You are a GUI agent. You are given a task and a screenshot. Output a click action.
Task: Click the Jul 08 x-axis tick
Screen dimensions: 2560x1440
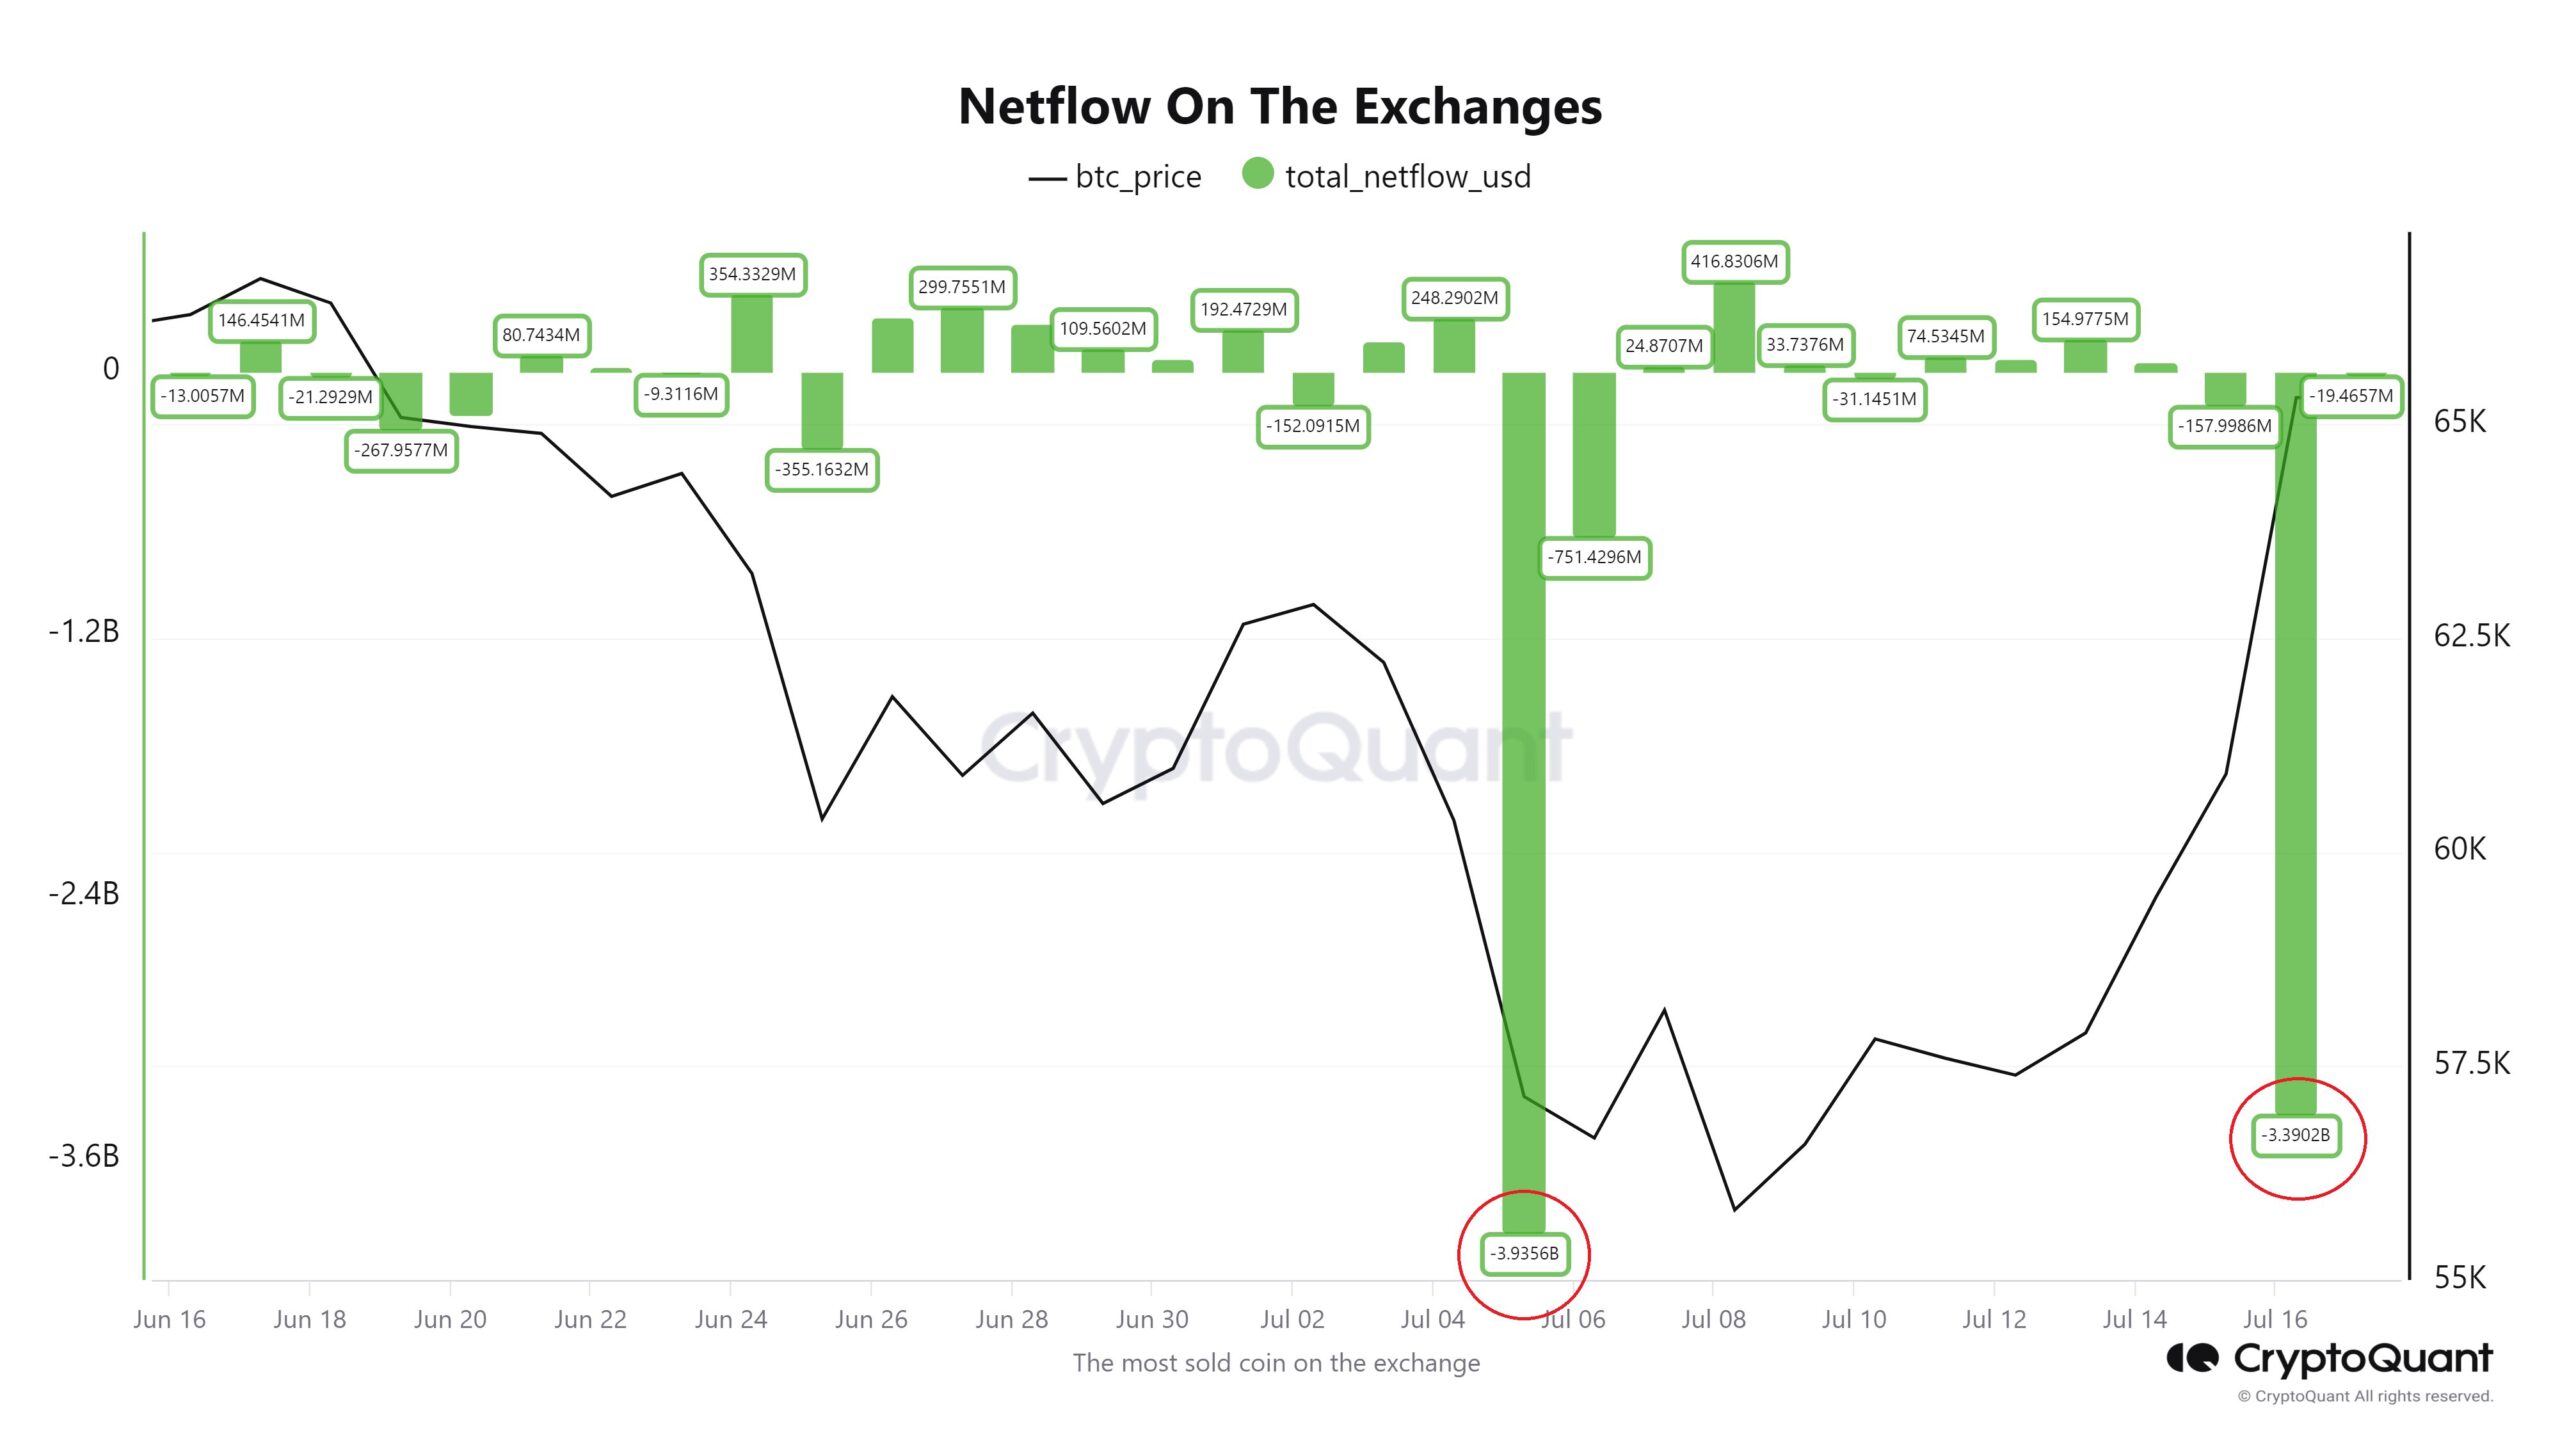(x=1713, y=1319)
